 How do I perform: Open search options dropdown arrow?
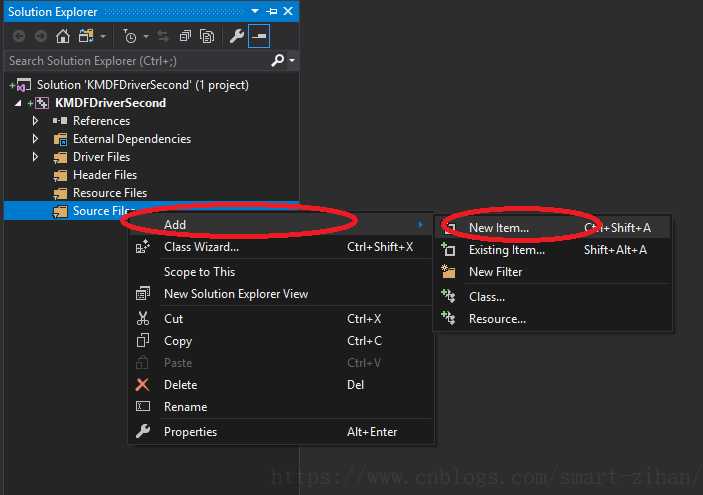coord(292,60)
